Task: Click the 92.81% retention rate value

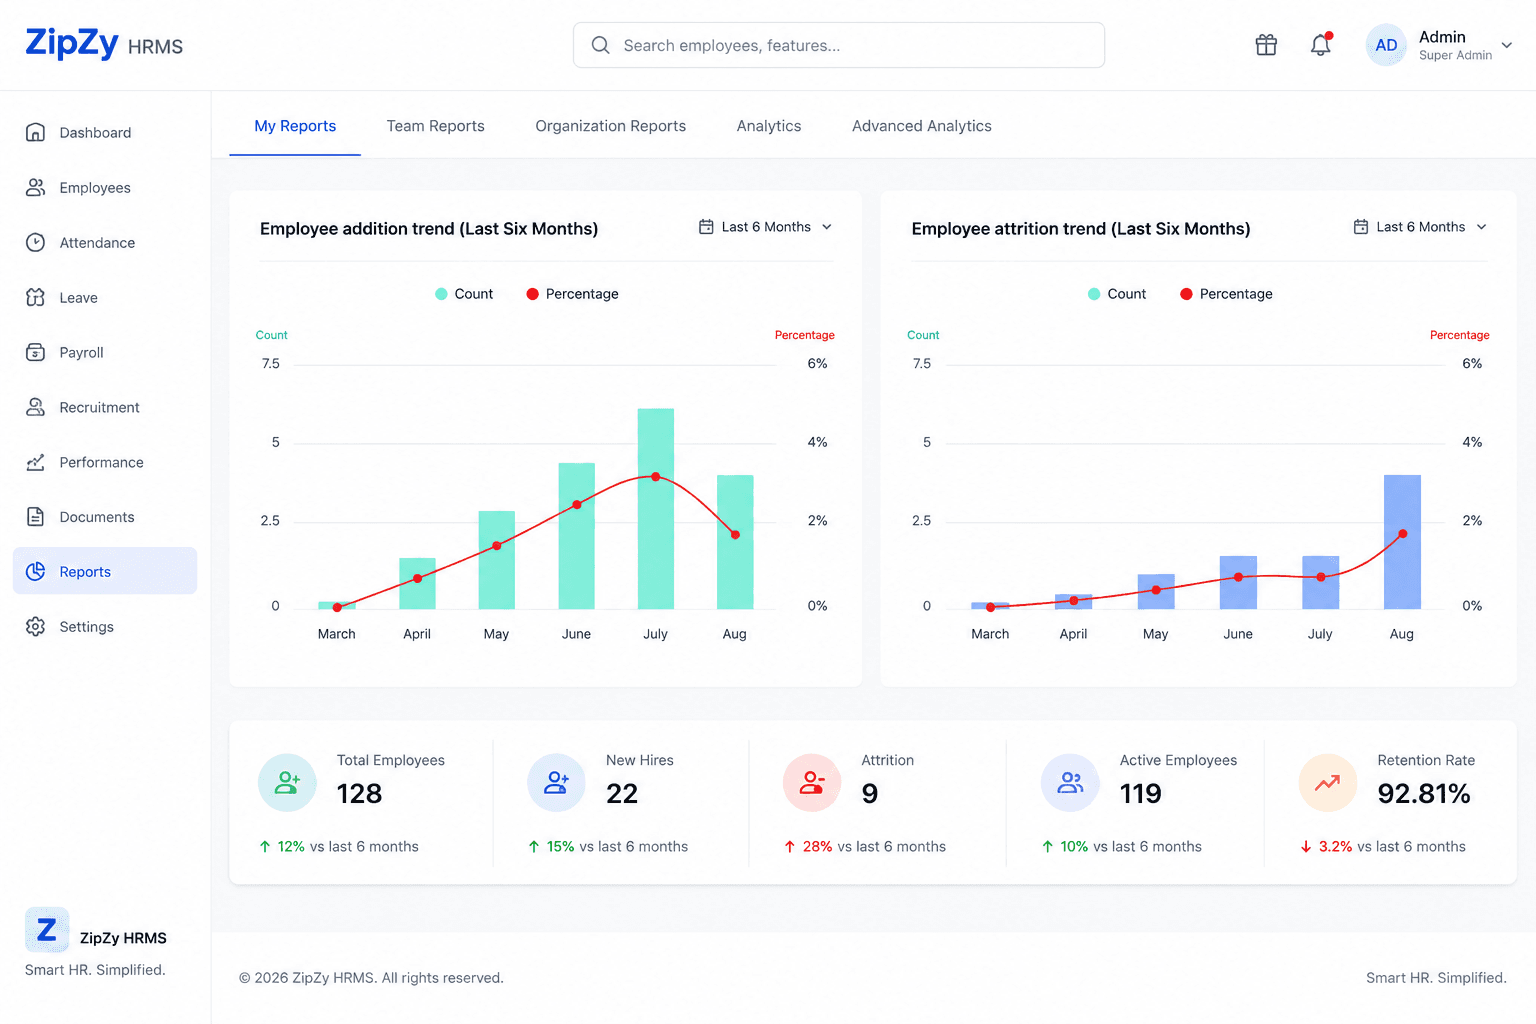Action: (1424, 794)
